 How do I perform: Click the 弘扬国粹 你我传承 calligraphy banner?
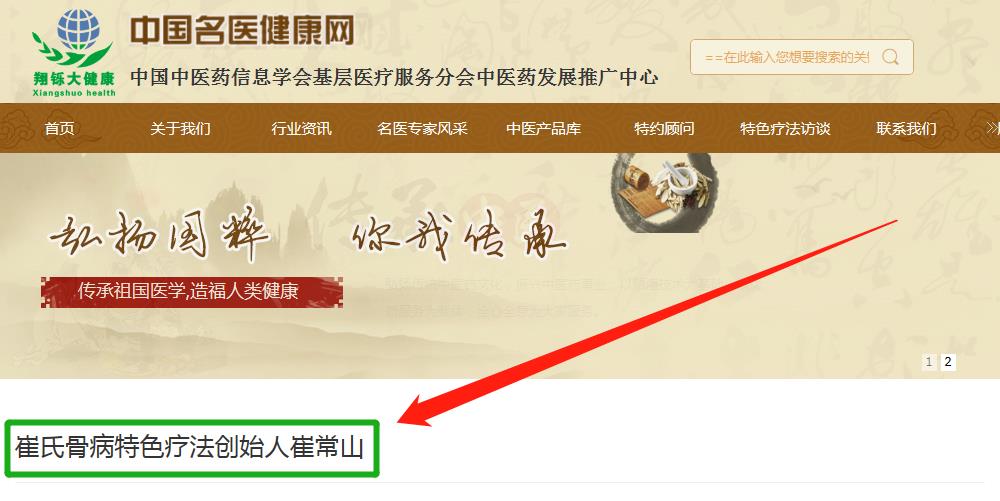pos(306,235)
